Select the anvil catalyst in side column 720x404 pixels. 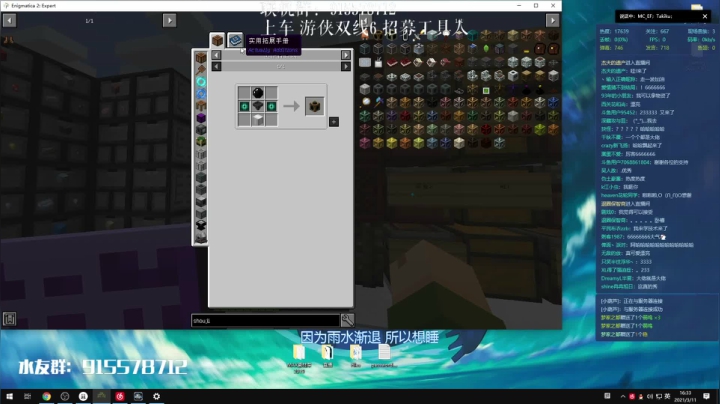tap(201, 225)
